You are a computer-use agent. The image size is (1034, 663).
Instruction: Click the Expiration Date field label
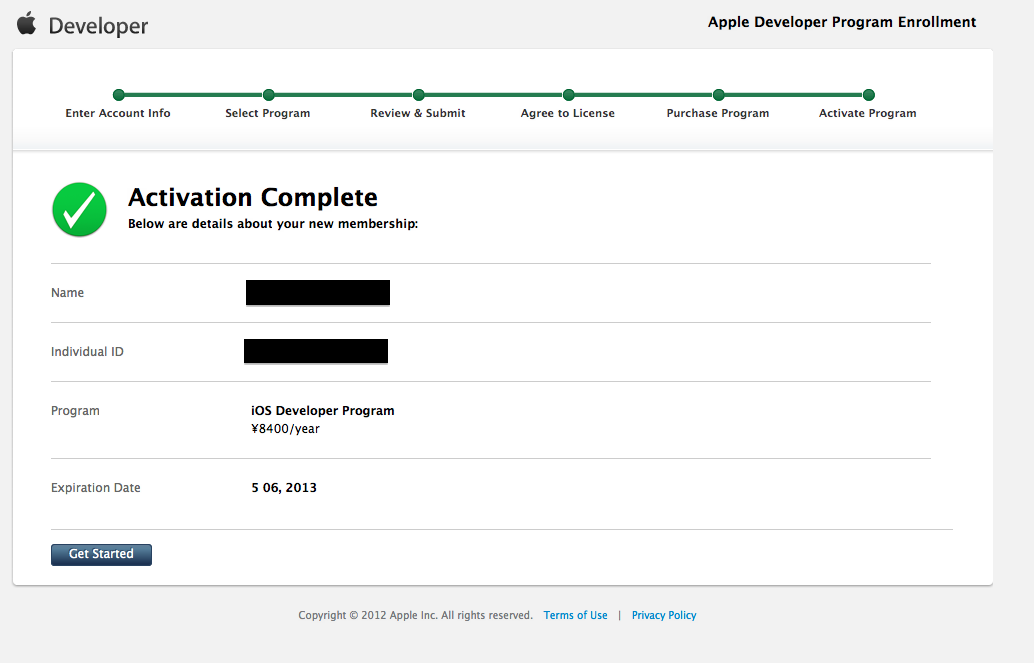point(96,488)
